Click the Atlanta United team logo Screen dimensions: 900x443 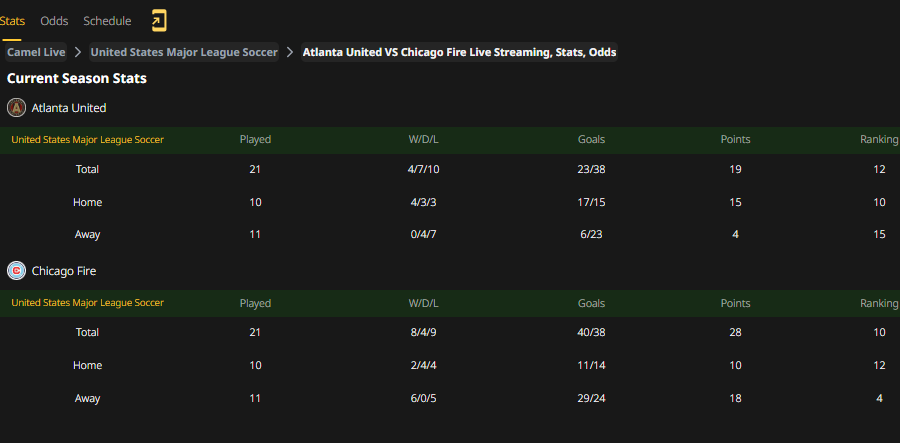[17, 107]
